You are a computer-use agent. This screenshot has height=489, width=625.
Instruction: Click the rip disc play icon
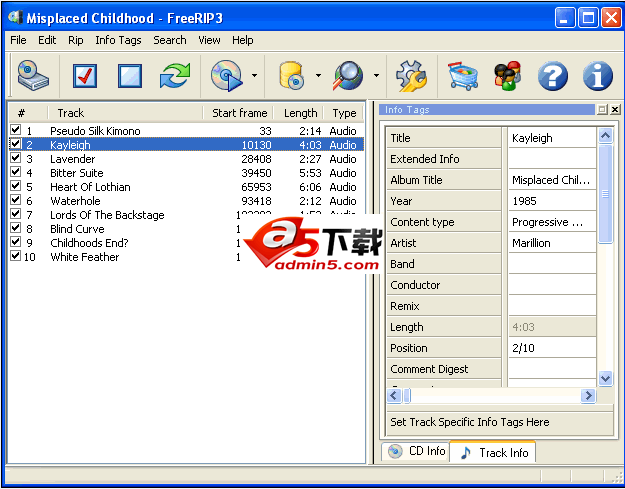226,75
